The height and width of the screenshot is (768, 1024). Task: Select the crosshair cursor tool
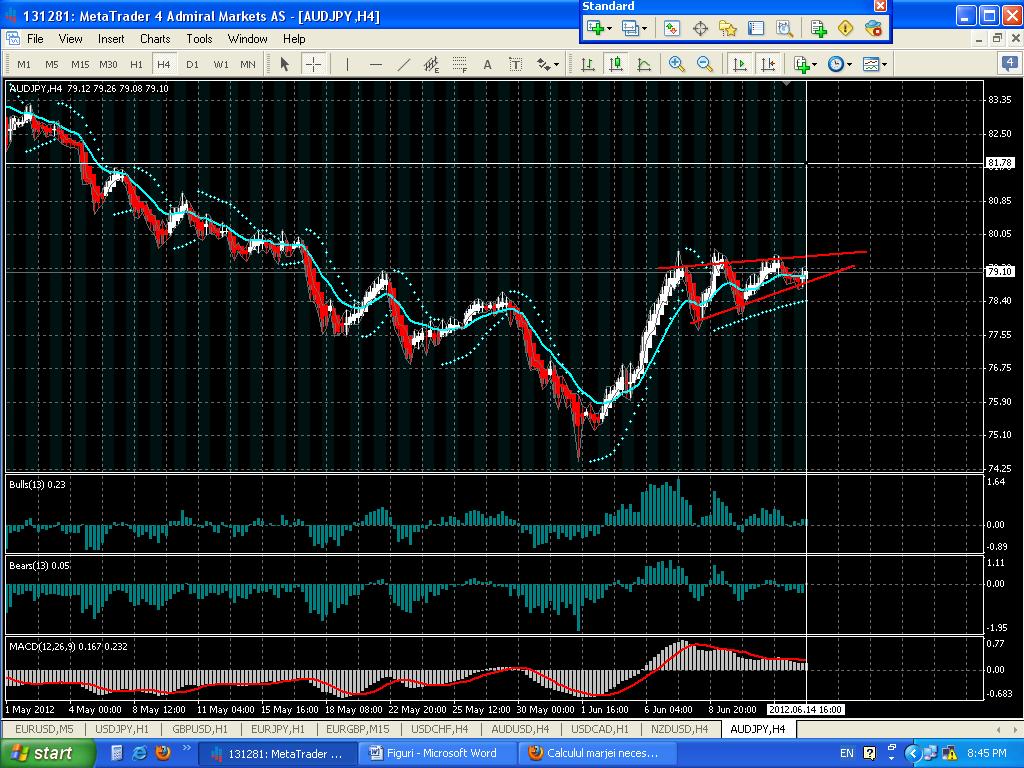(313, 64)
